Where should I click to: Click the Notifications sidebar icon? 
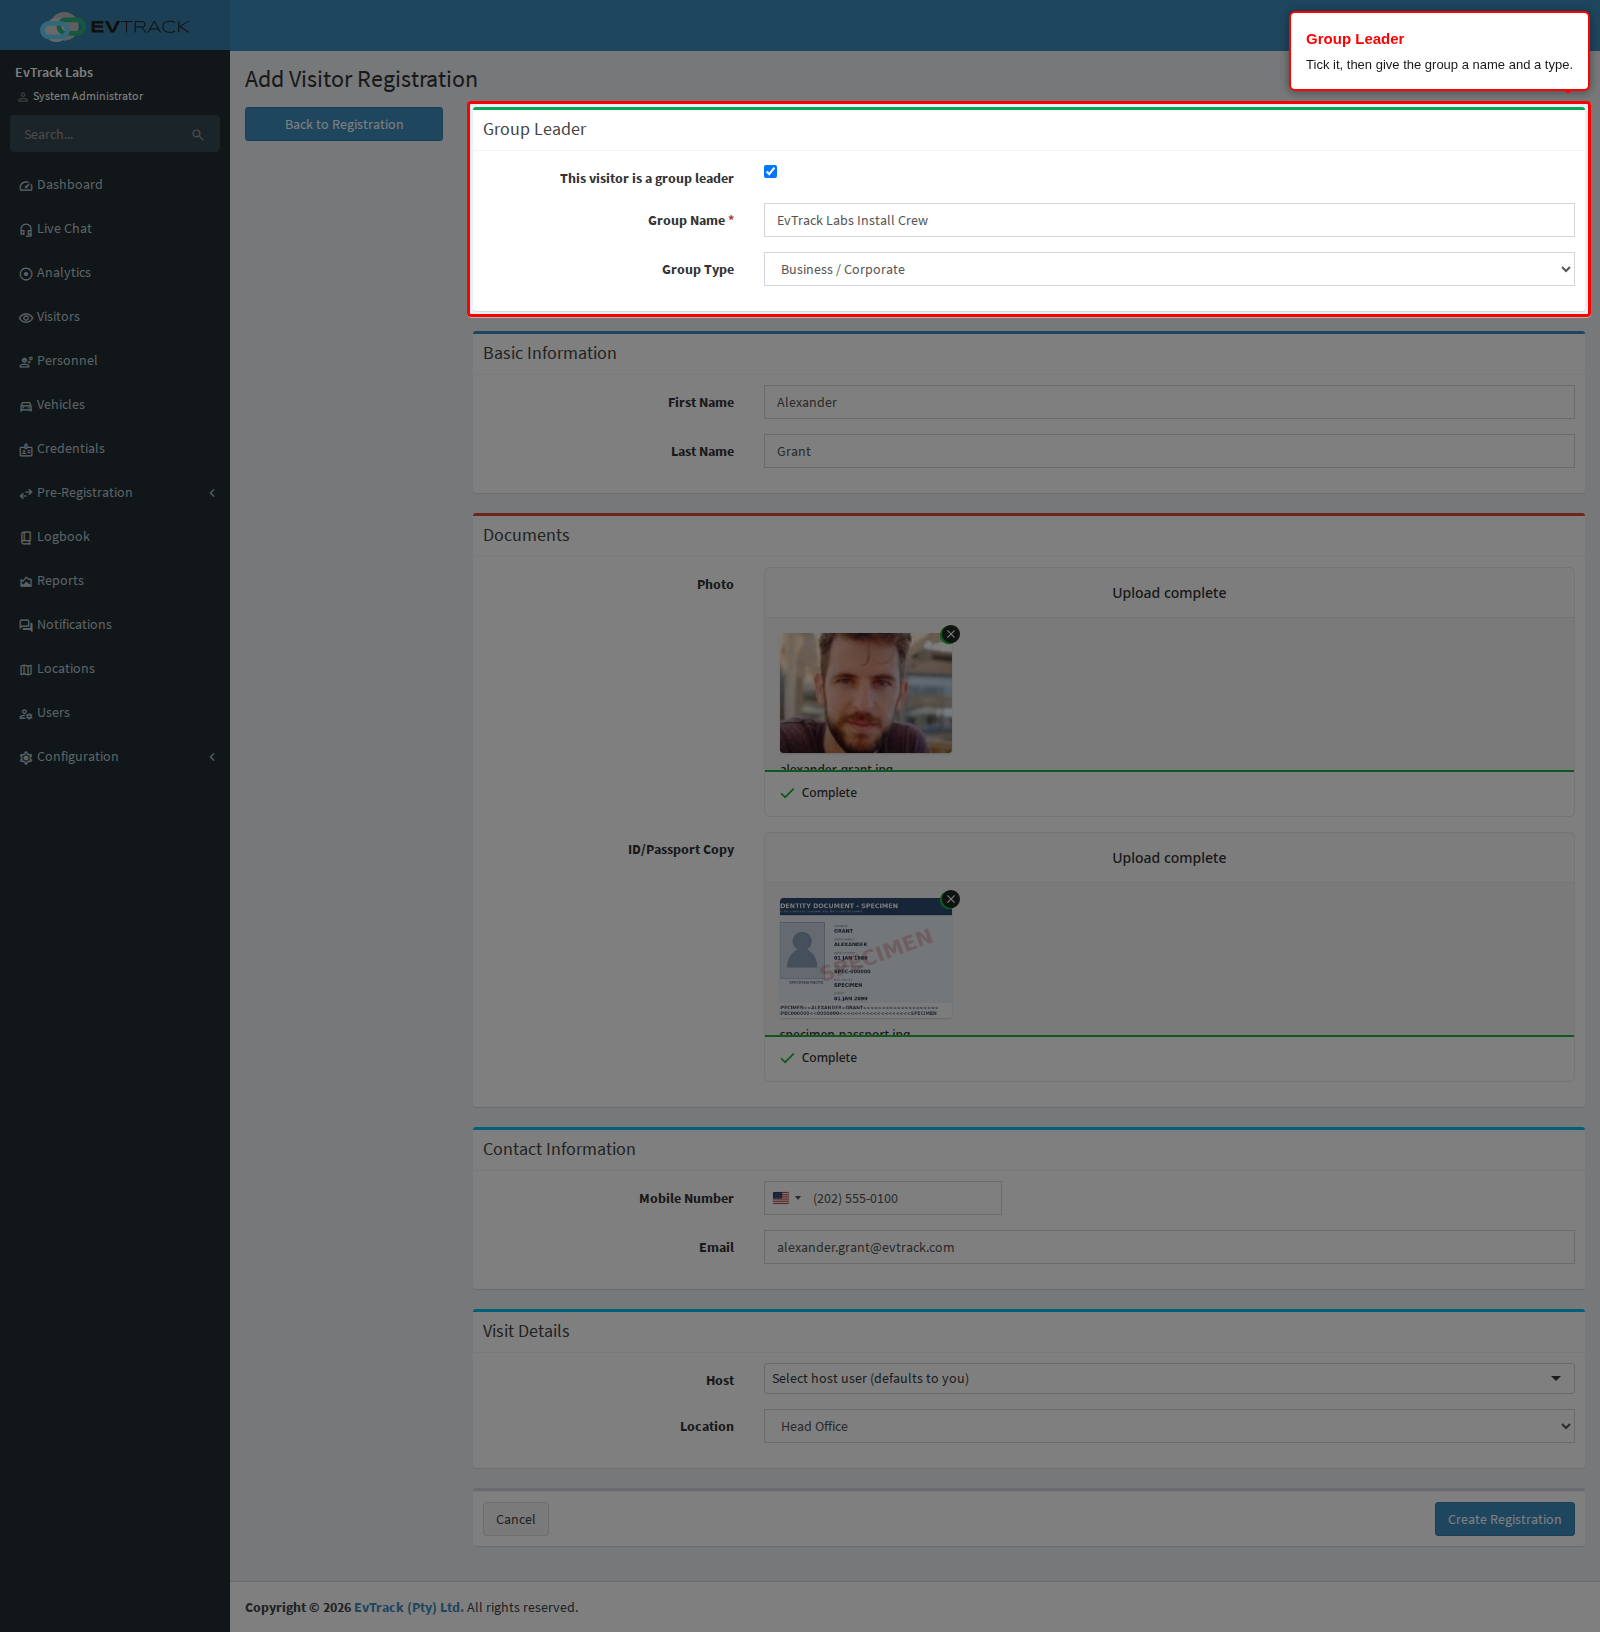pyautogui.click(x=26, y=626)
